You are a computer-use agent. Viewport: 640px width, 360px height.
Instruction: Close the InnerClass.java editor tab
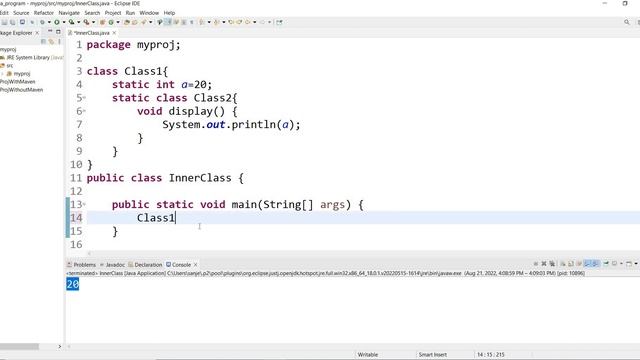pyautogui.click(x=114, y=33)
